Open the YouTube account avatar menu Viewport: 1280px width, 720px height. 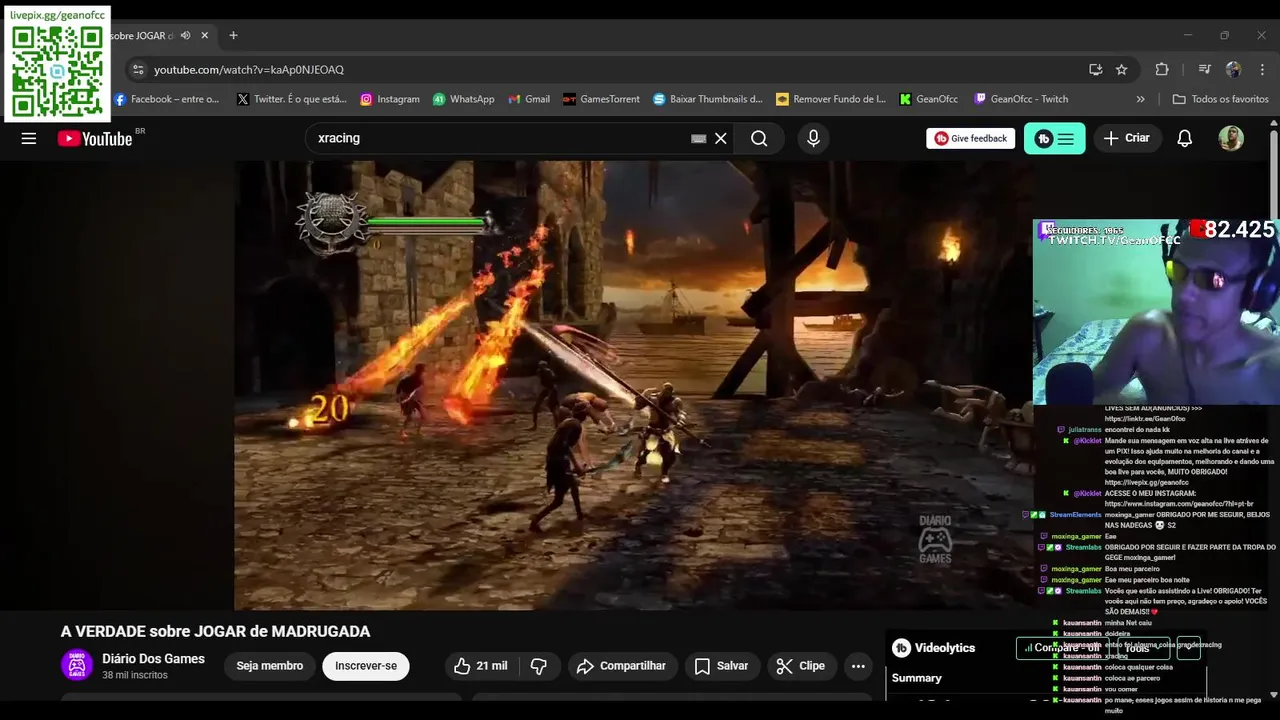click(1231, 138)
